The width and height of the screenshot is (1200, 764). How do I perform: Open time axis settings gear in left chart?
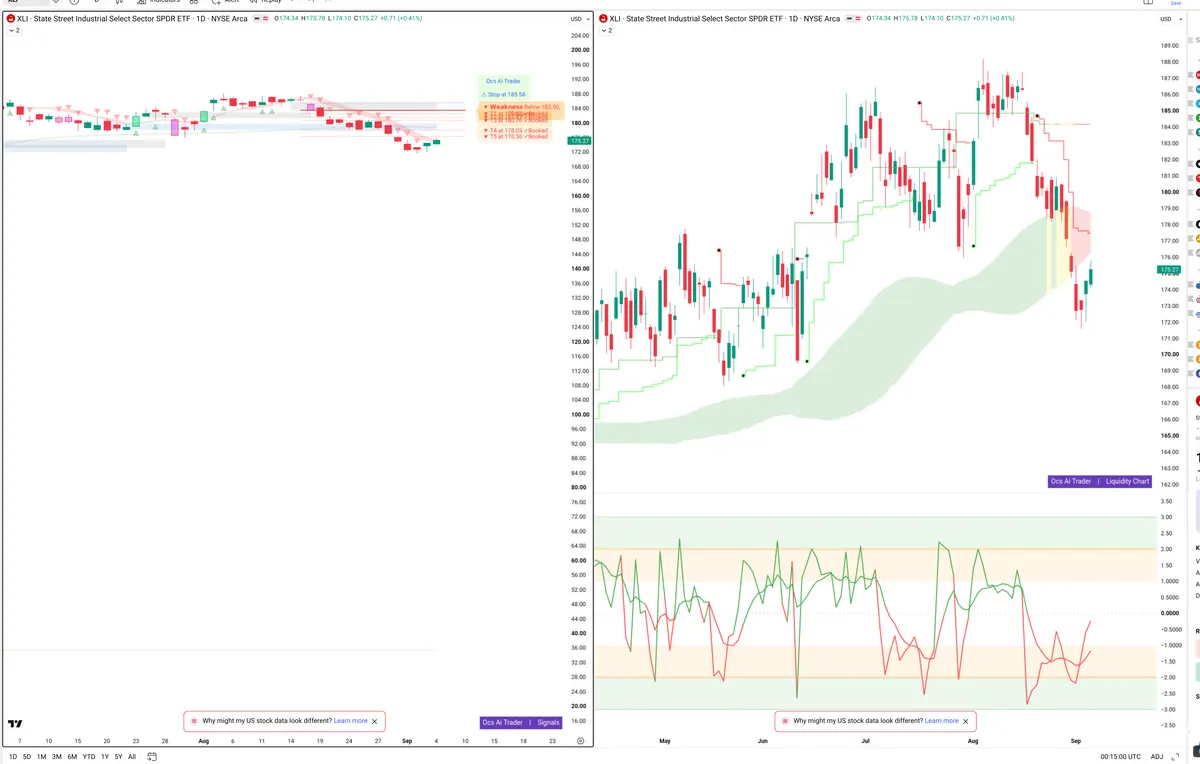tap(580, 741)
